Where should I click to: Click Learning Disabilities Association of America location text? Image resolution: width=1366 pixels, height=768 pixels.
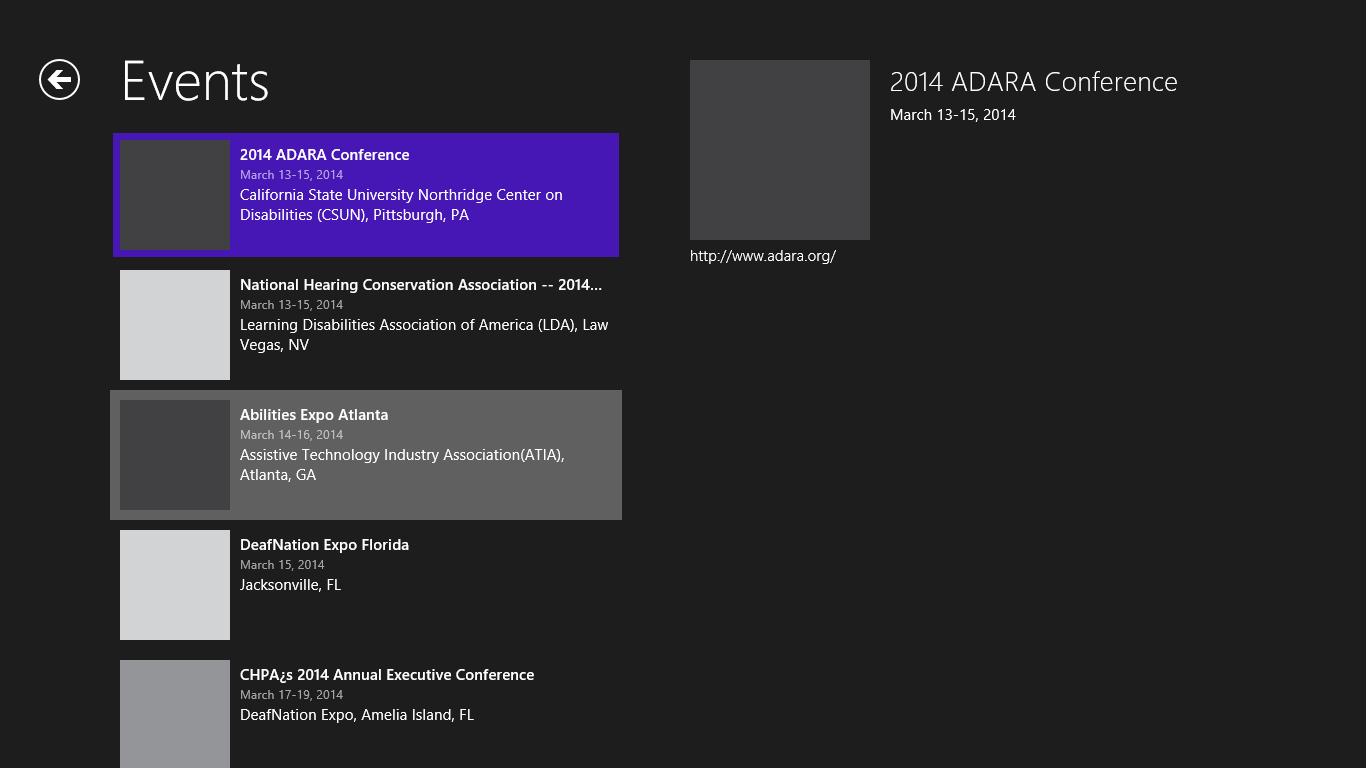pyautogui.click(x=424, y=335)
